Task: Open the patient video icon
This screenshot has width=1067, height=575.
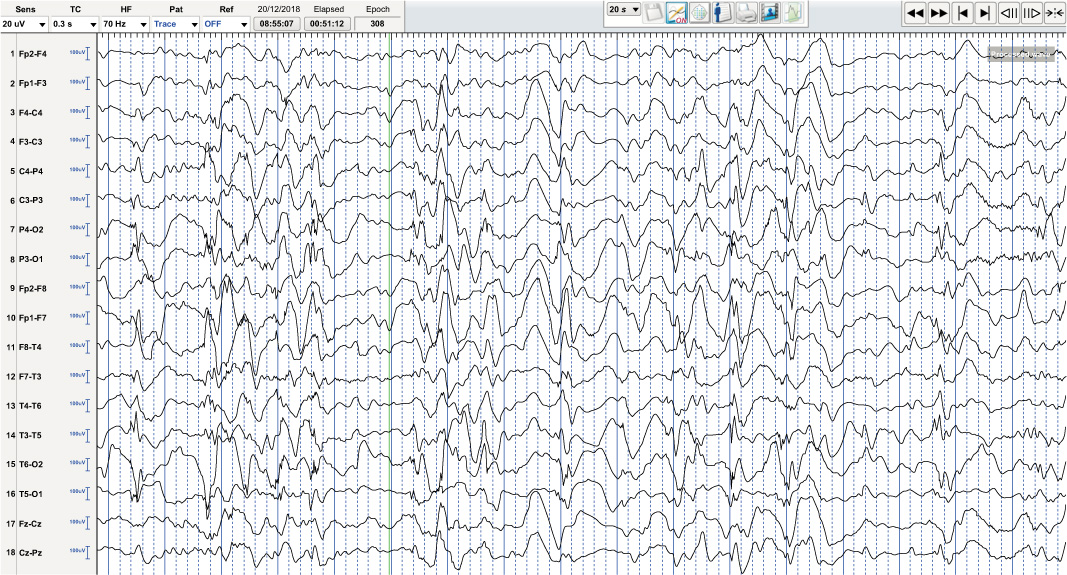Action: 770,13
